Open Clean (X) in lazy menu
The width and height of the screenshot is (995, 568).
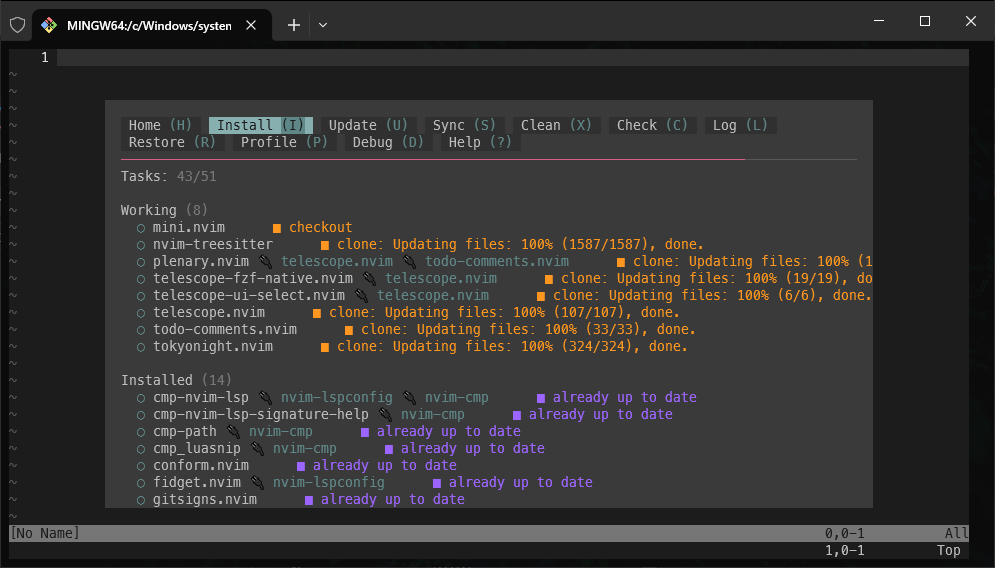pos(556,125)
